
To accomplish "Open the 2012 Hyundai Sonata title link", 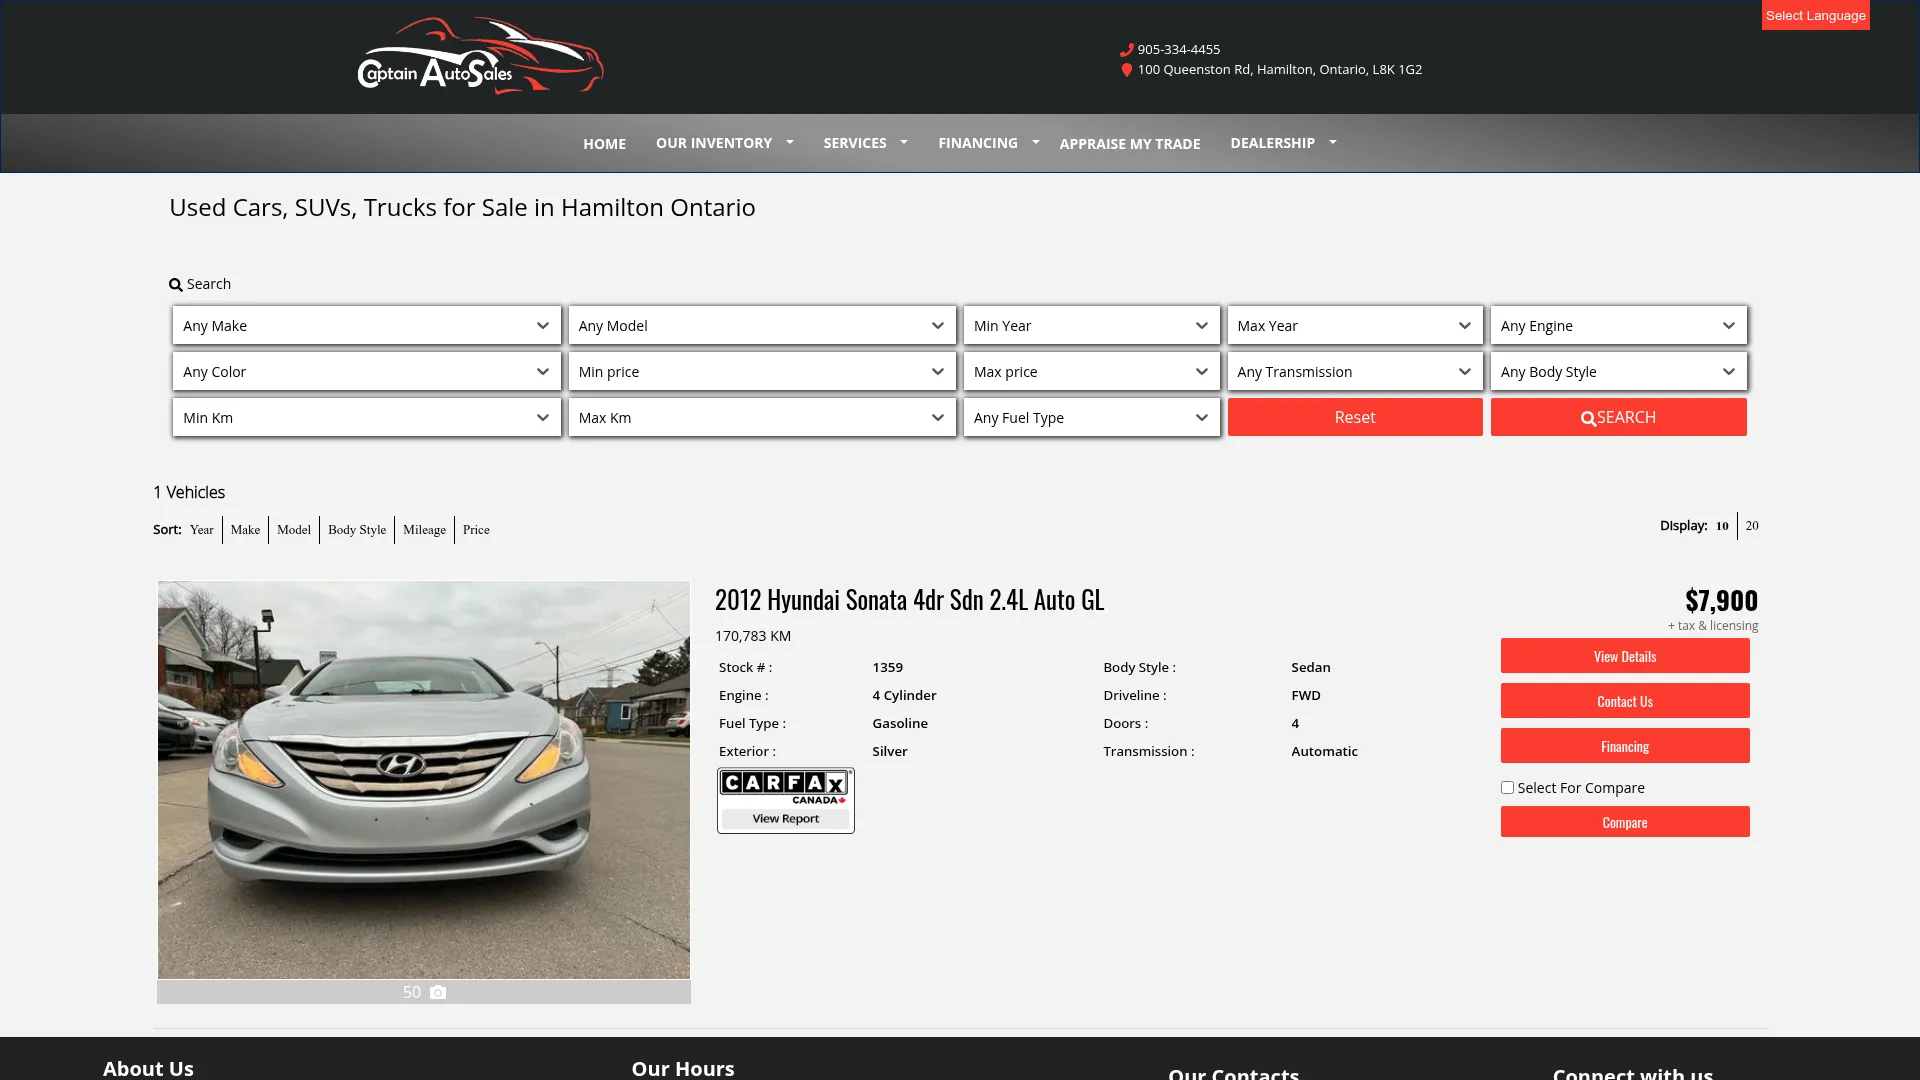I will pos(909,599).
